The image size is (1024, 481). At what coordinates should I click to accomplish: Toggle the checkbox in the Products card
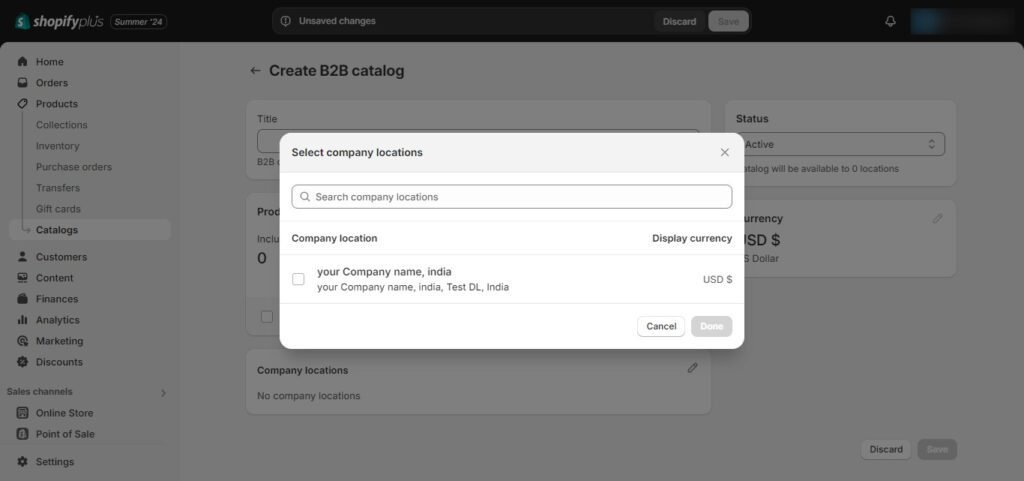pos(266,317)
